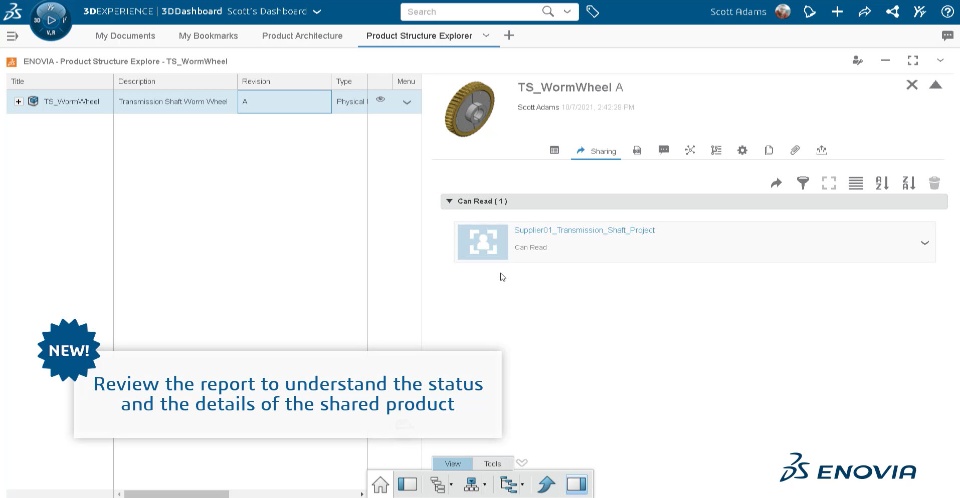Screen dimensions: 960x498
Task: Select the View toolbar tab
Action: point(452,464)
